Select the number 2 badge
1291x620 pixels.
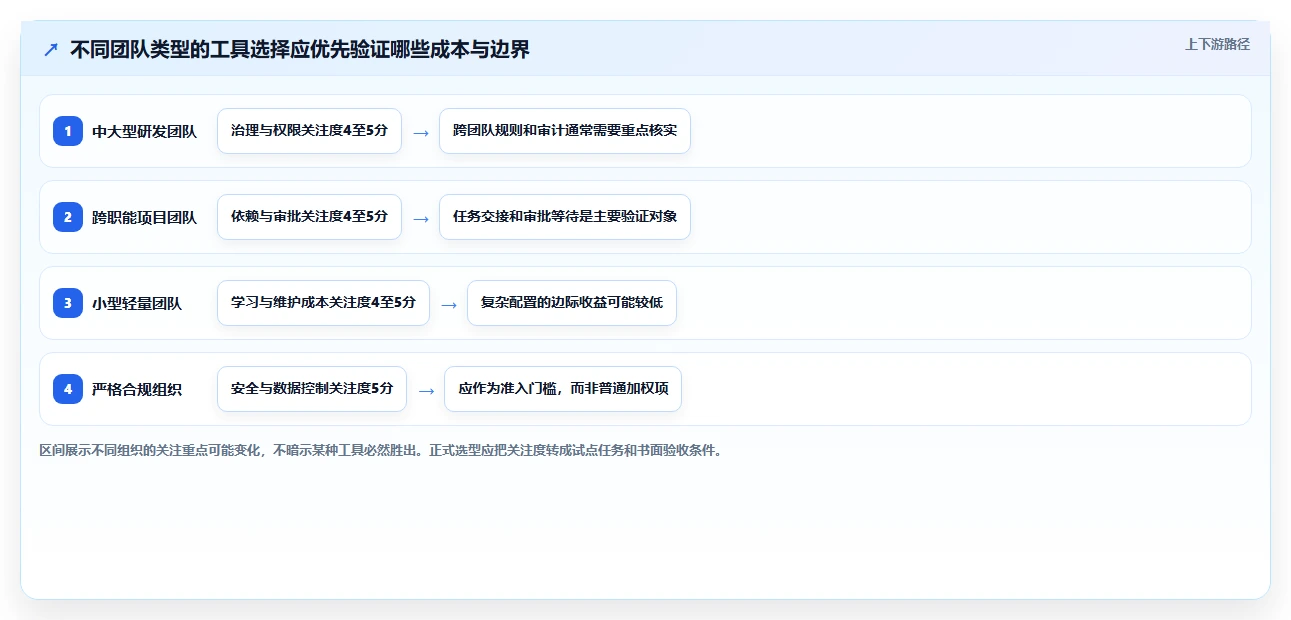pyautogui.click(x=68, y=217)
